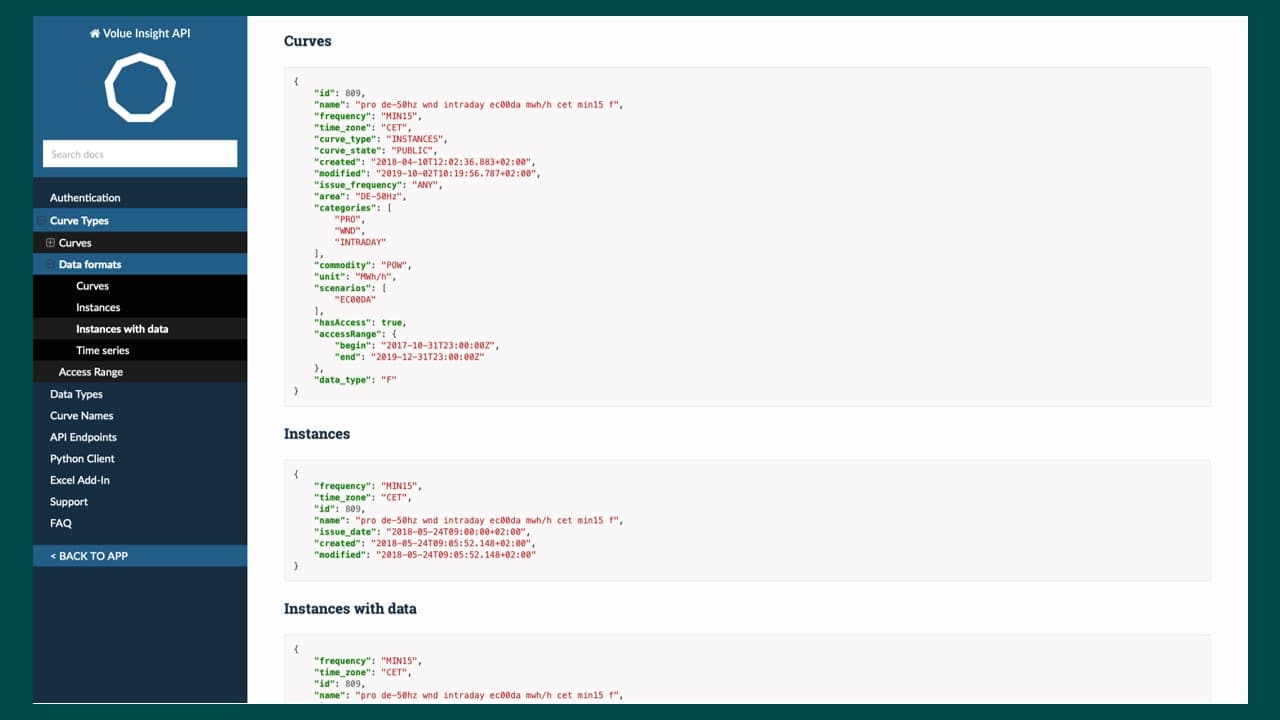The height and width of the screenshot is (720, 1280).
Task: Click the BACK TO APP button
Action: [89, 556]
